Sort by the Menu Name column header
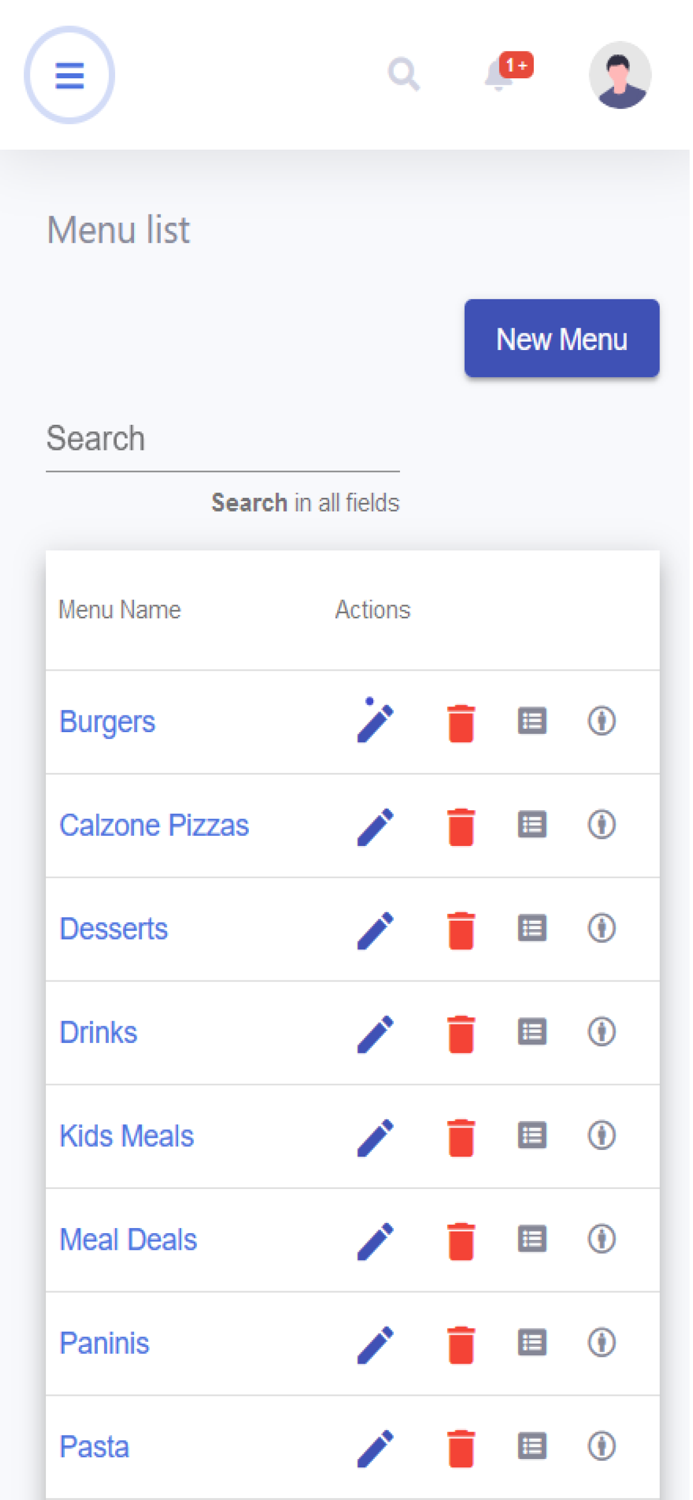Viewport: 693px width, 1500px height. (119, 609)
